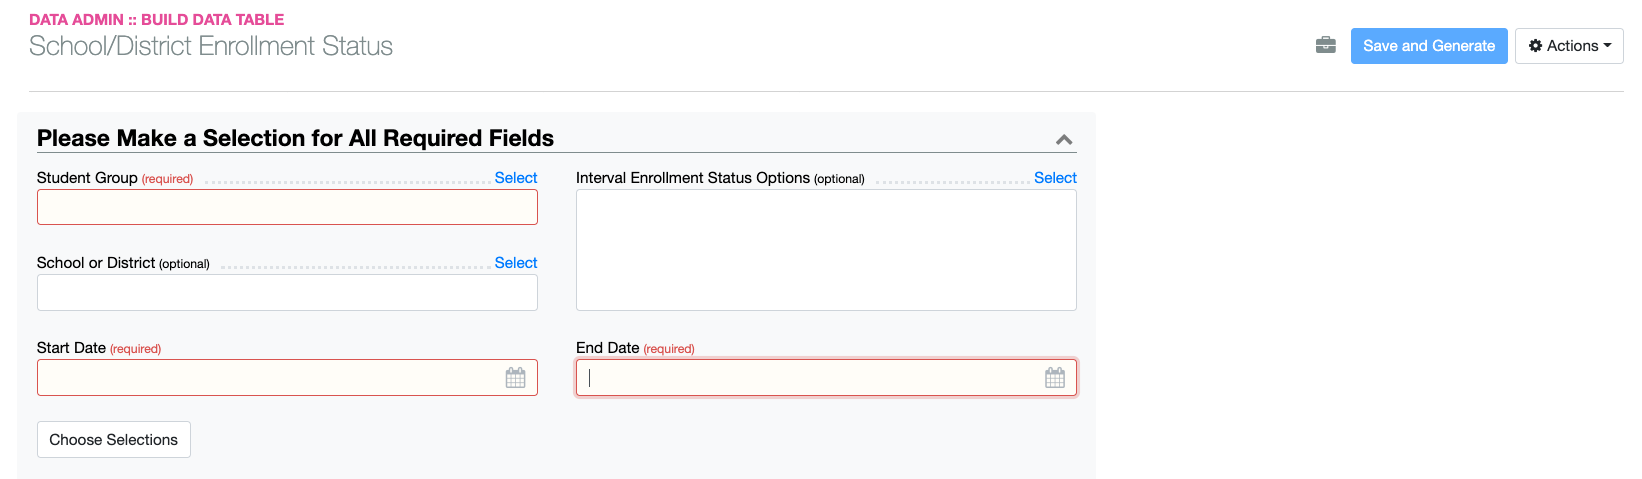
Task: Focus the Student Group input box
Action: (287, 207)
